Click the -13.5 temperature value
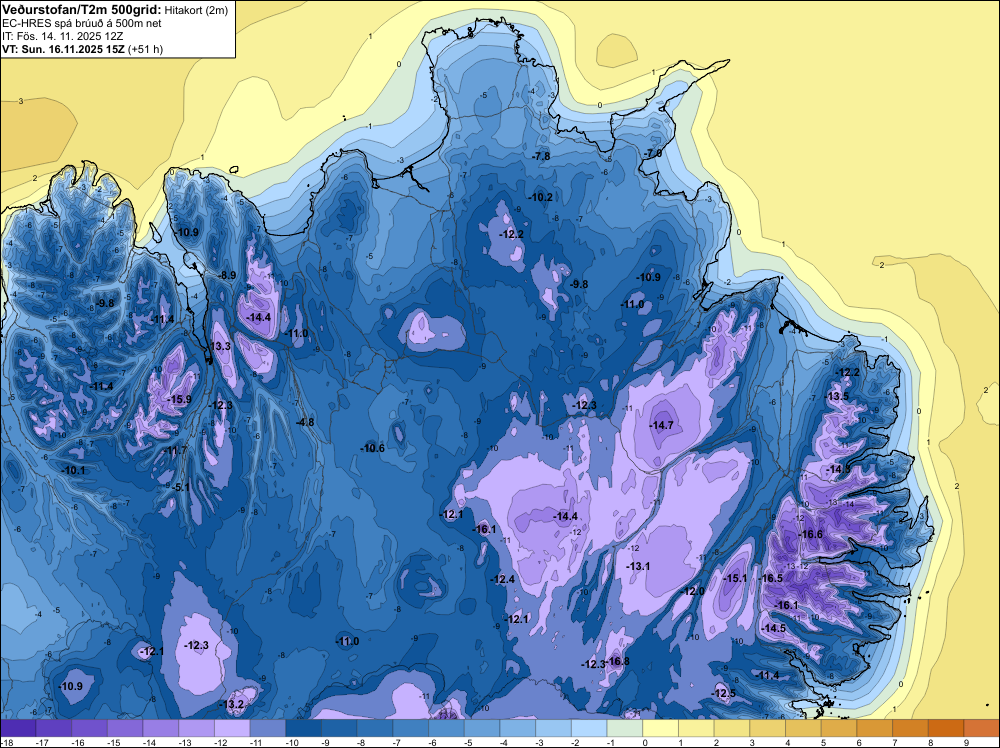The height and width of the screenshot is (748, 1000). pyautogui.click(x=837, y=396)
